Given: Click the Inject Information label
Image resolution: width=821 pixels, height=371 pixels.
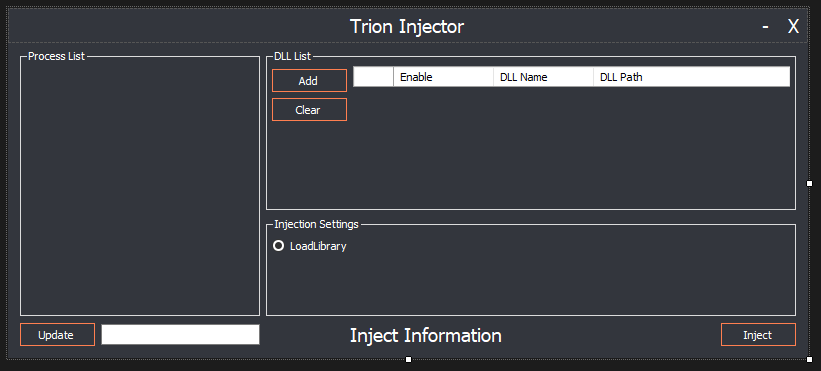Looking at the screenshot, I should (x=426, y=335).
